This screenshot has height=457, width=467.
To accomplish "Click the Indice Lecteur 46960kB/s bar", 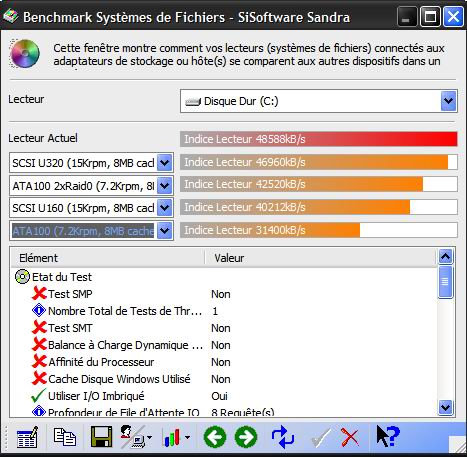I will pyautogui.click(x=319, y=162).
